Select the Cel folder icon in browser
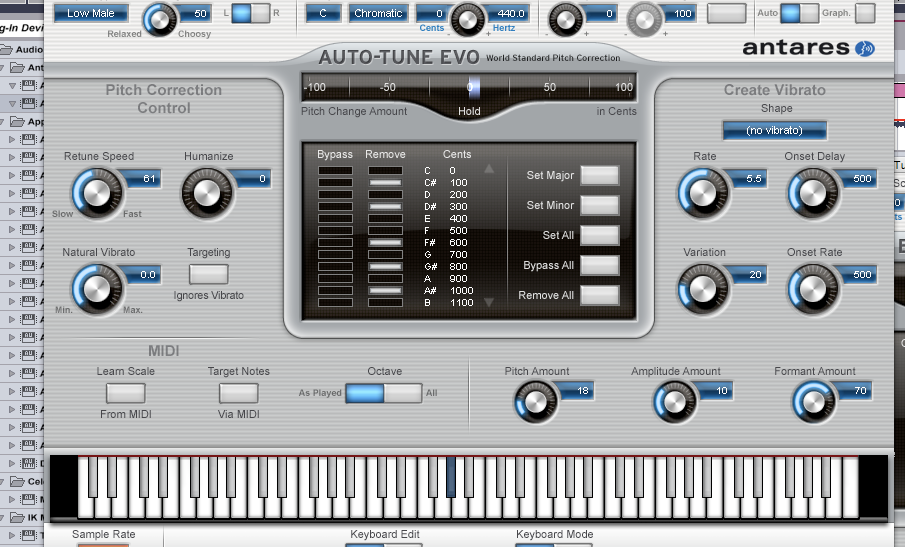The image size is (905, 547). click(x=18, y=481)
